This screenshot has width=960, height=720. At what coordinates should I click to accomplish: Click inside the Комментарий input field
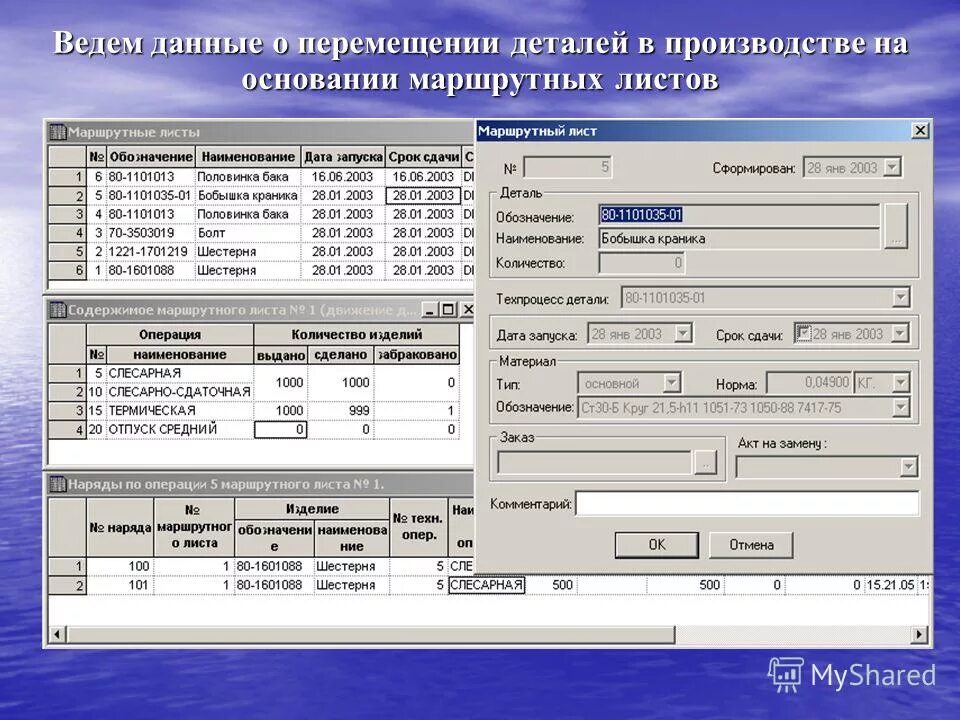(750, 505)
